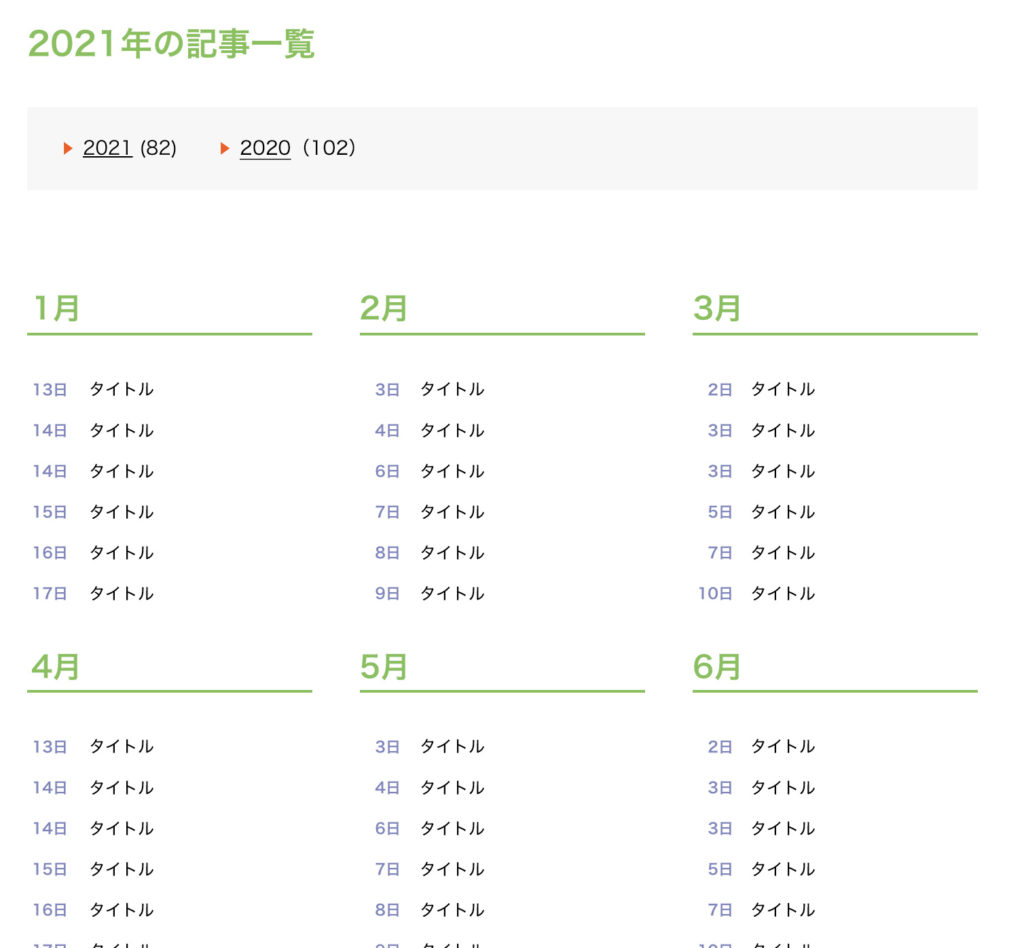Select the 6日 article in 2月
This screenshot has width=1024, height=948.
point(452,471)
